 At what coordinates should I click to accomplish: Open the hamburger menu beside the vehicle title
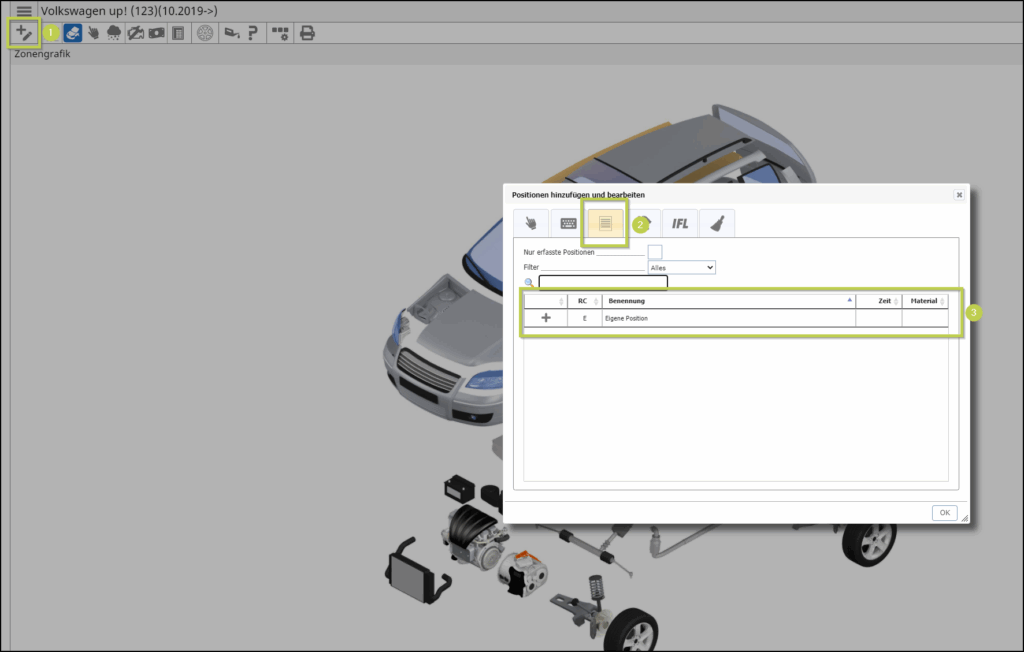click(x=24, y=10)
